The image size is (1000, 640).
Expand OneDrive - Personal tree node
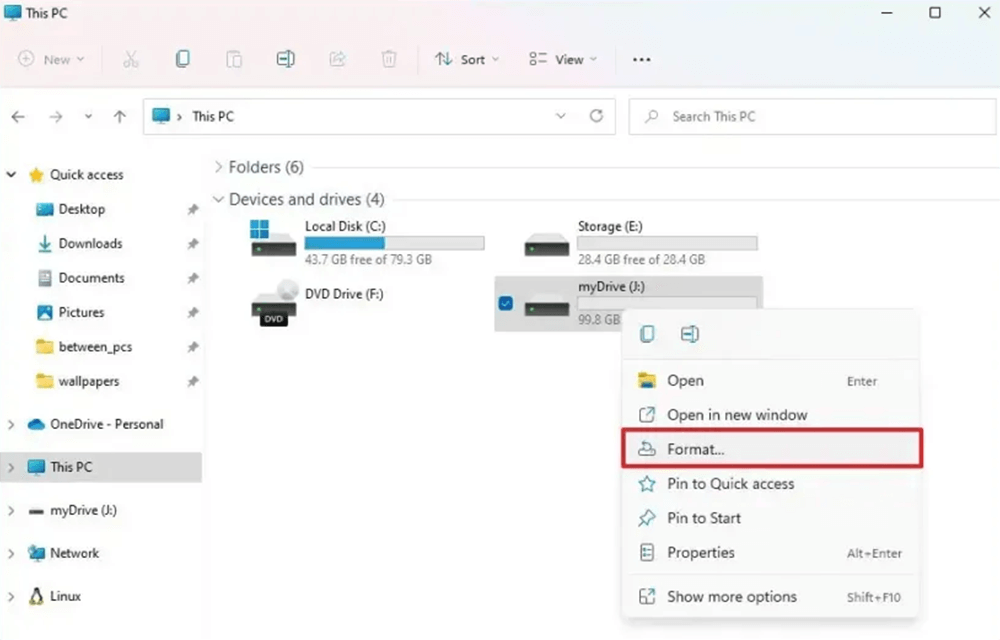pyautogui.click(x=12, y=424)
